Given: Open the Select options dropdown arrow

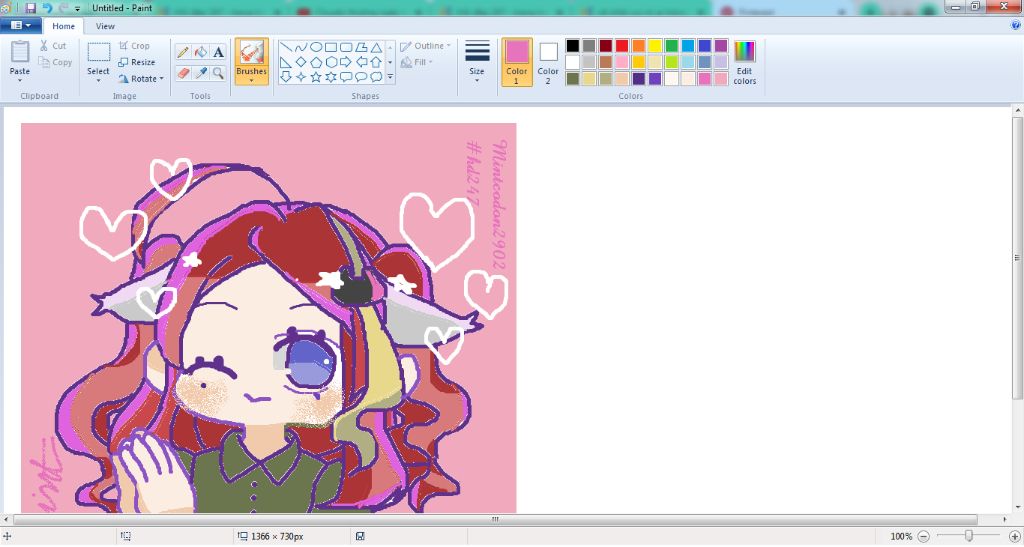Looking at the screenshot, I should click(99, 81).
